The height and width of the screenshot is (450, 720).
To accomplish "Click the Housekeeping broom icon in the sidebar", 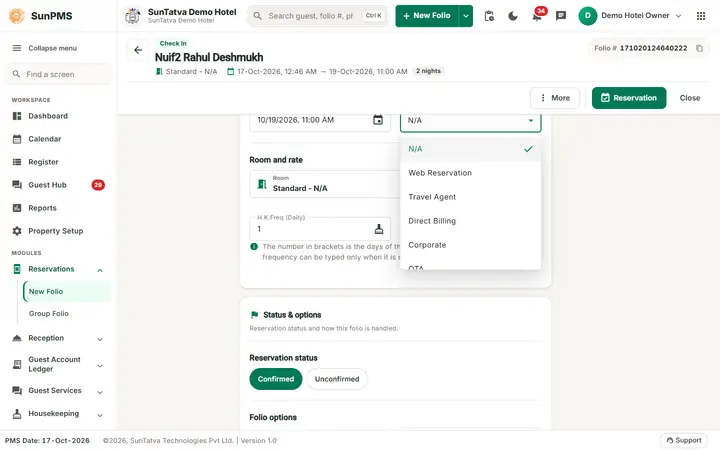I will point(17,413).
